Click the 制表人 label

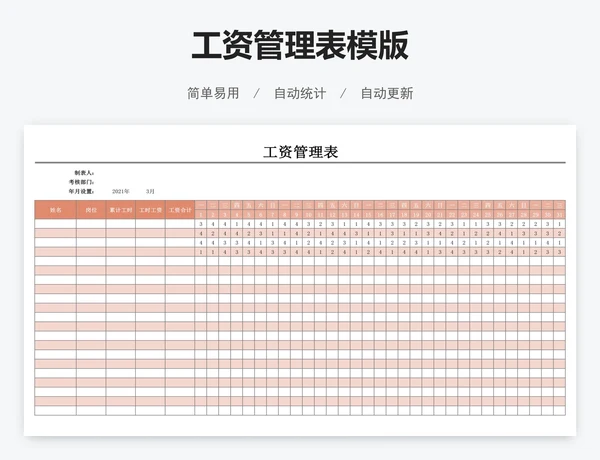click(84, 173)
